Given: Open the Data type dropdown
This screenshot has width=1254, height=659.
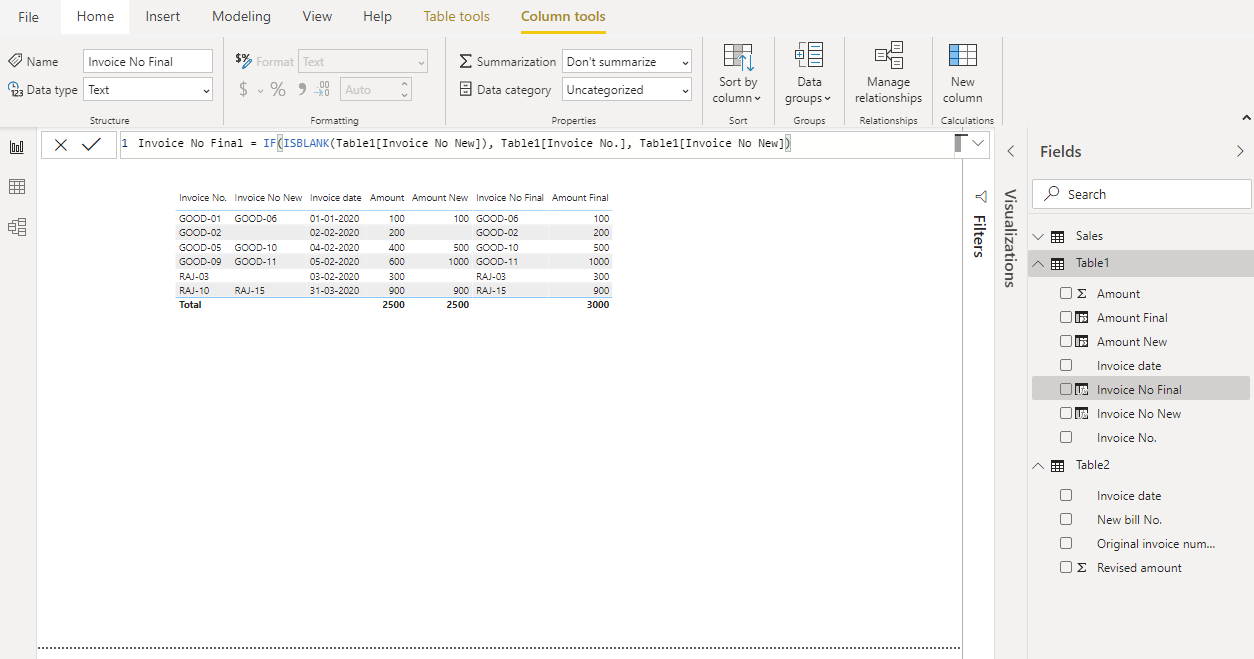Looking at the screenshot, I should tap(148, 90).
